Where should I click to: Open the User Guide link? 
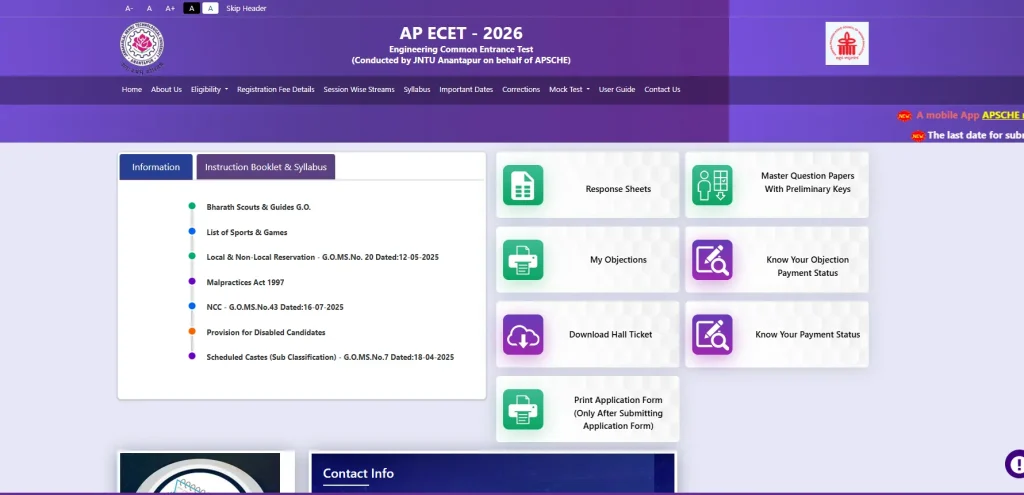[616, 89]
